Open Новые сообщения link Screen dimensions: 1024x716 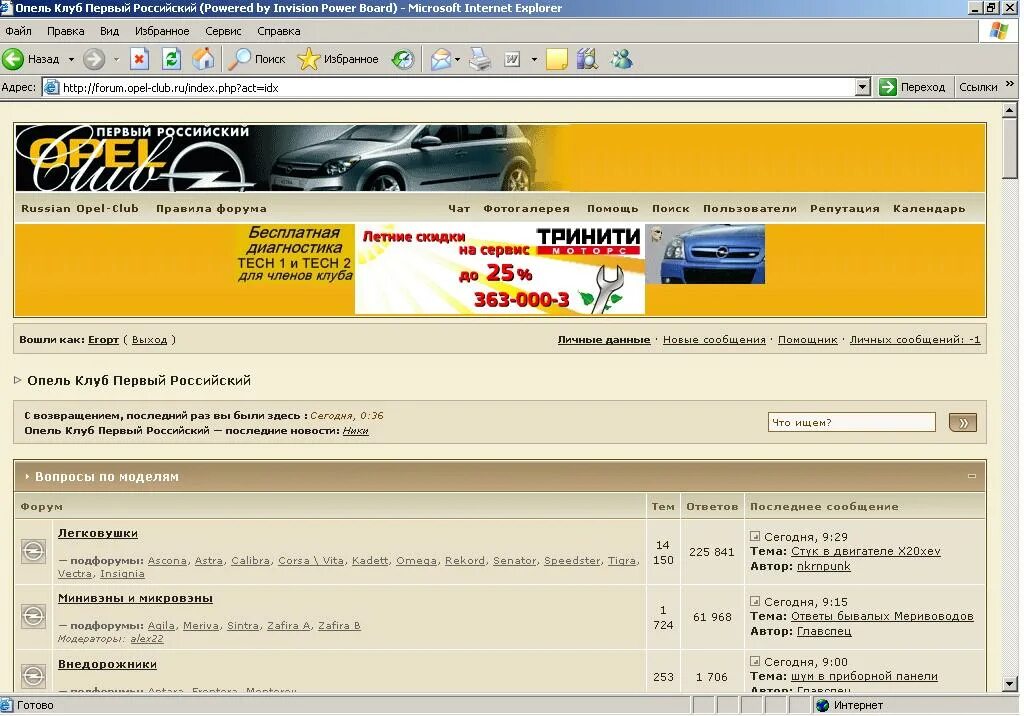point(714,340)
